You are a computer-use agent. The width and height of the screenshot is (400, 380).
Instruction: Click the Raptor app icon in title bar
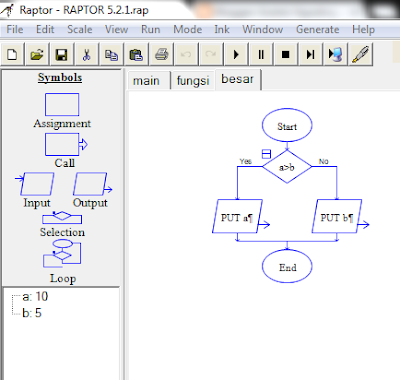point(7,10)
